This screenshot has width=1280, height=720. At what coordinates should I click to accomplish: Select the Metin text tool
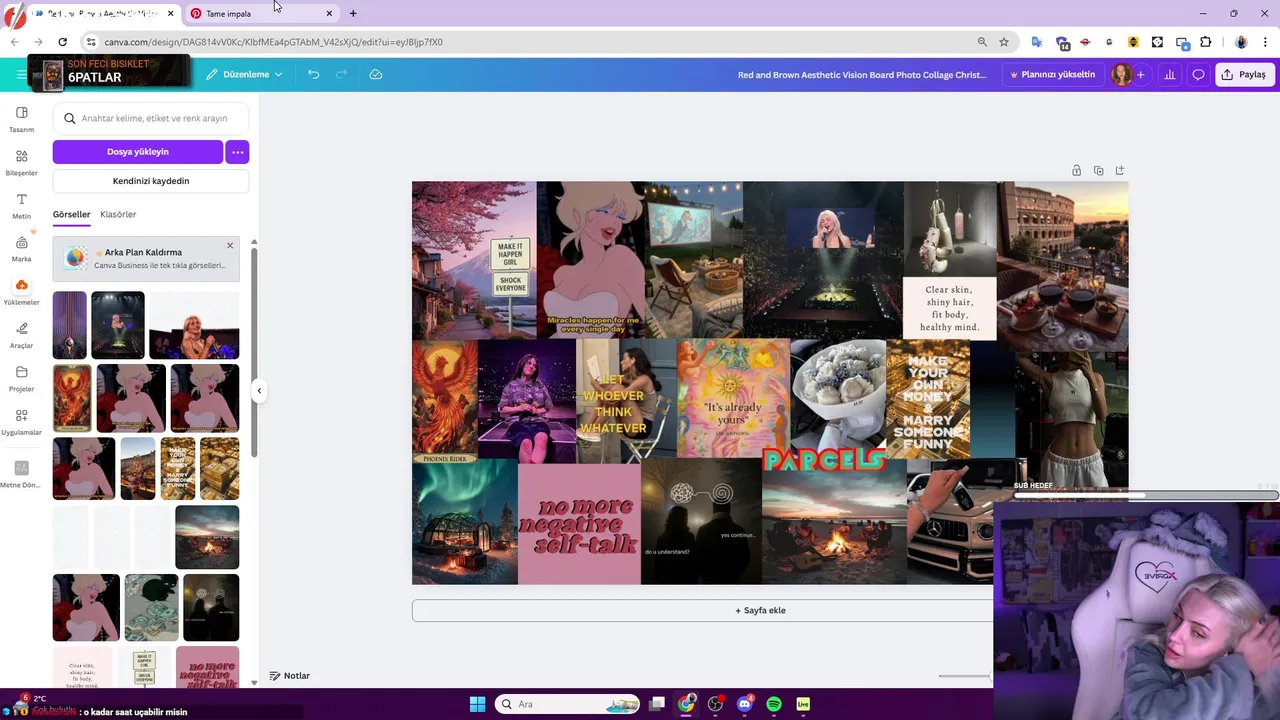click(21, 206)
